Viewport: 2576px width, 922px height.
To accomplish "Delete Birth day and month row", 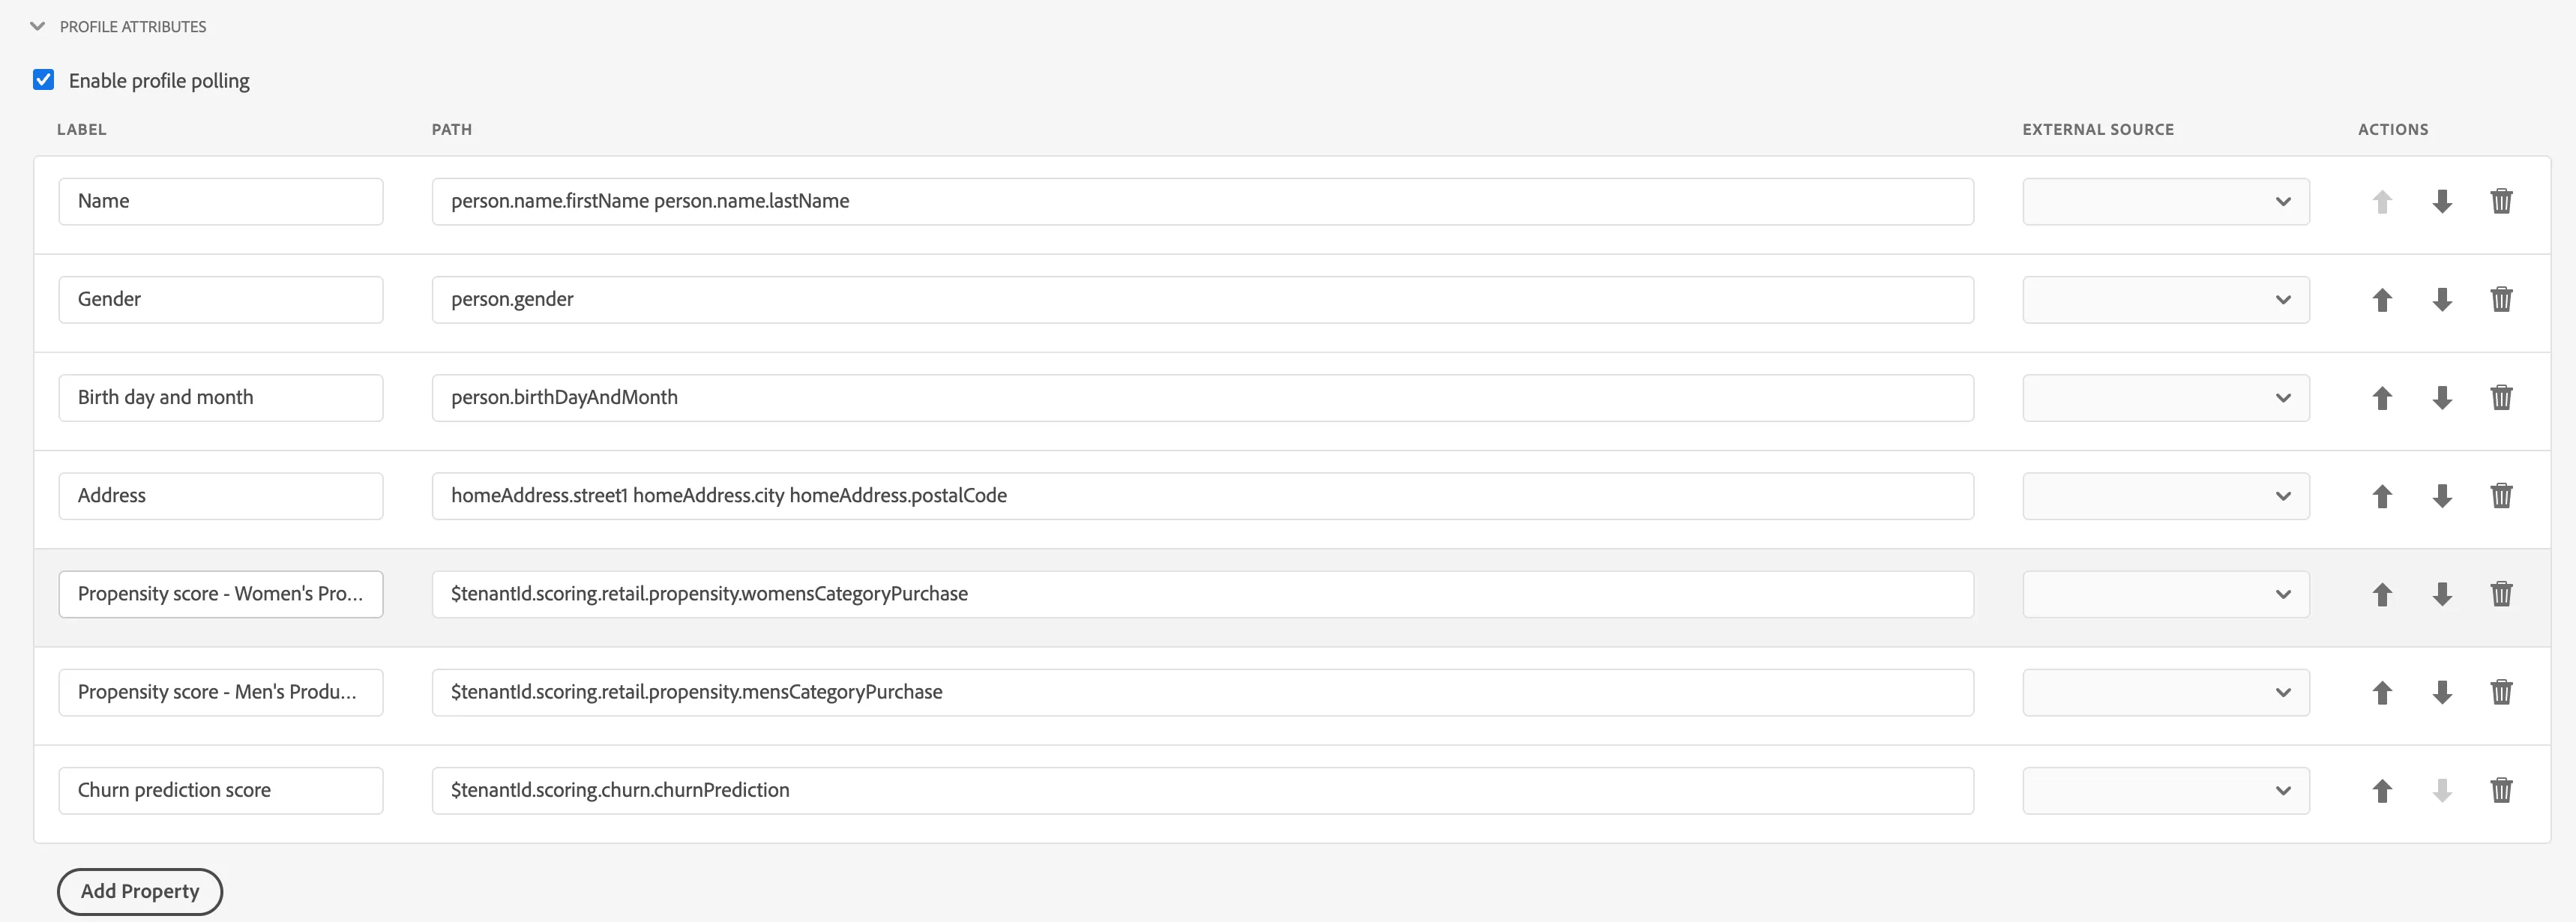I will point(2501,398).
